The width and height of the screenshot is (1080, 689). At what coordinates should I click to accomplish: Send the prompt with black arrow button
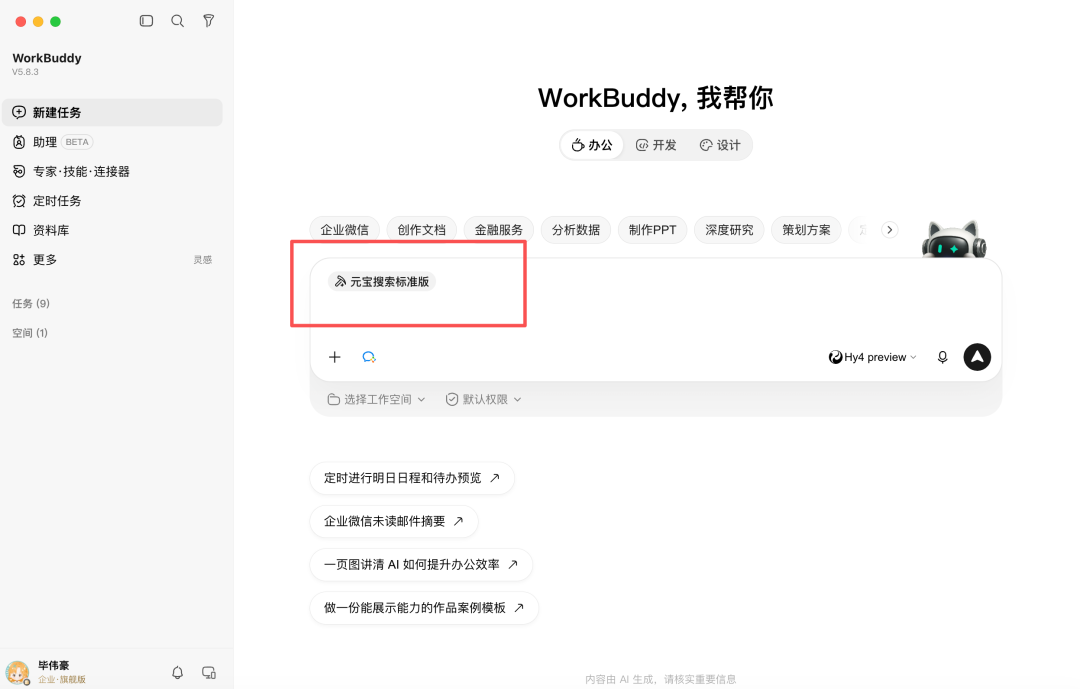click(977, 357)
